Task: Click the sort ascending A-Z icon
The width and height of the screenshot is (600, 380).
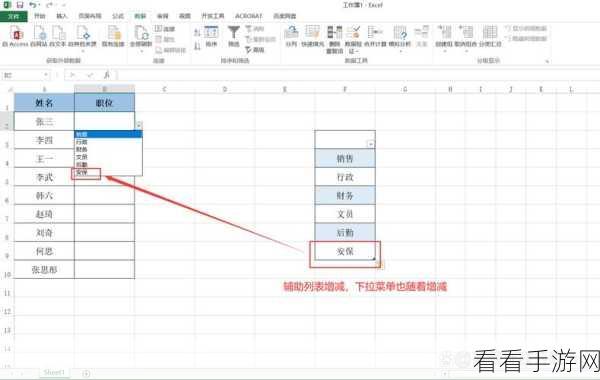Action: (197, 33)
